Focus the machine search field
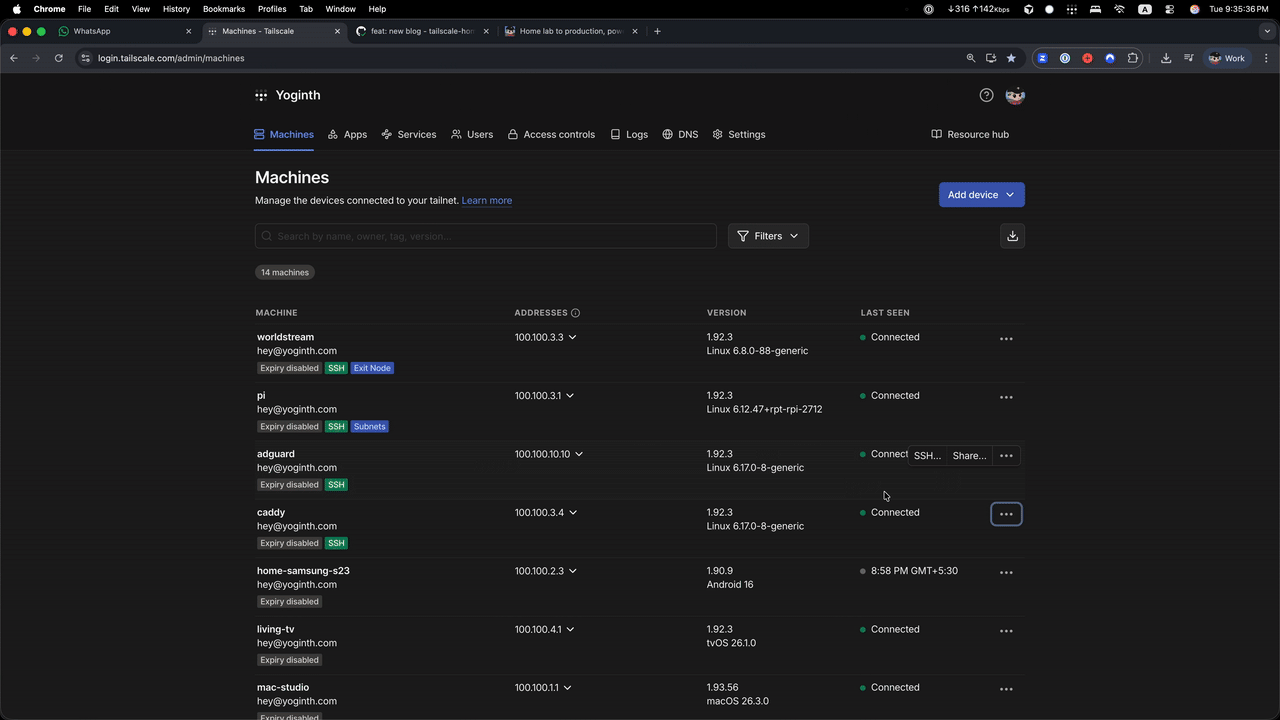The image size is (1280, 720). (486, 236)
